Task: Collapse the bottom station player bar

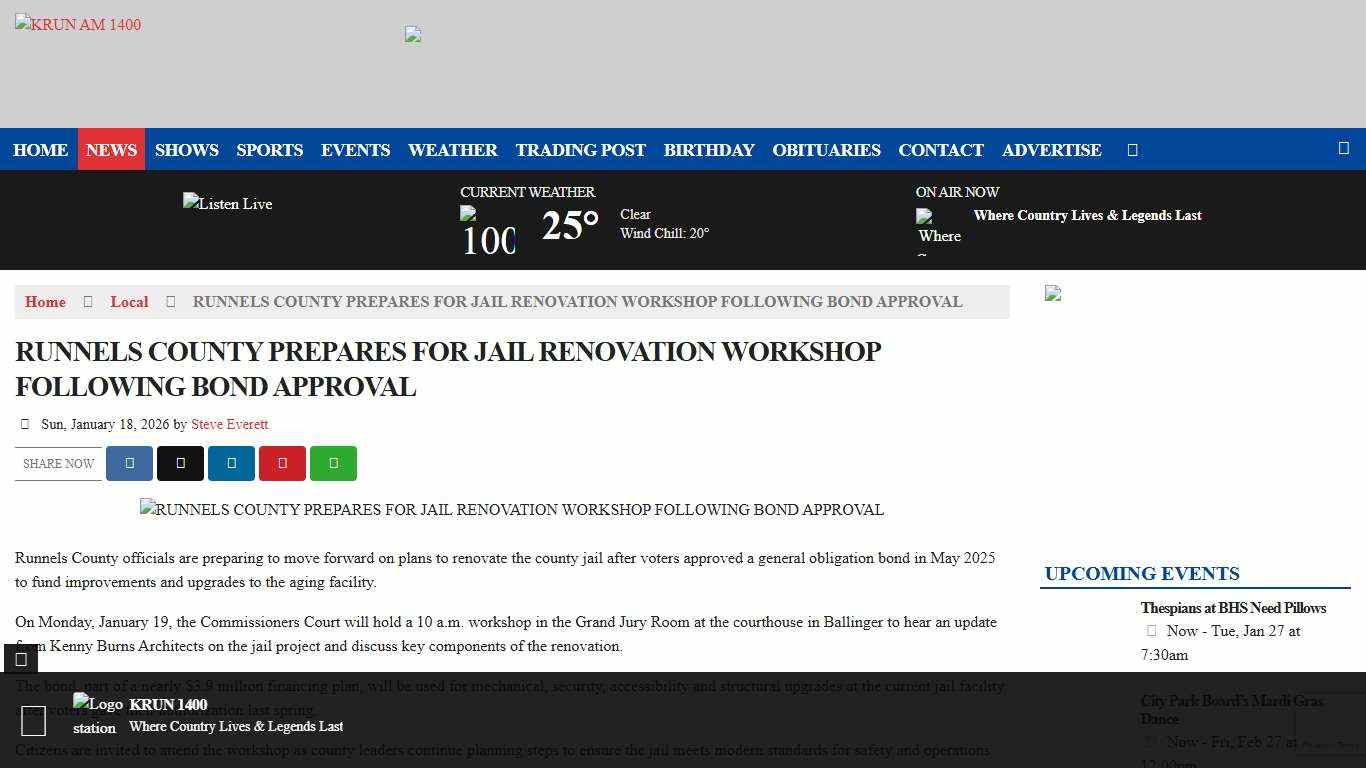Action: pyautogui.click(x=20, y=659)
